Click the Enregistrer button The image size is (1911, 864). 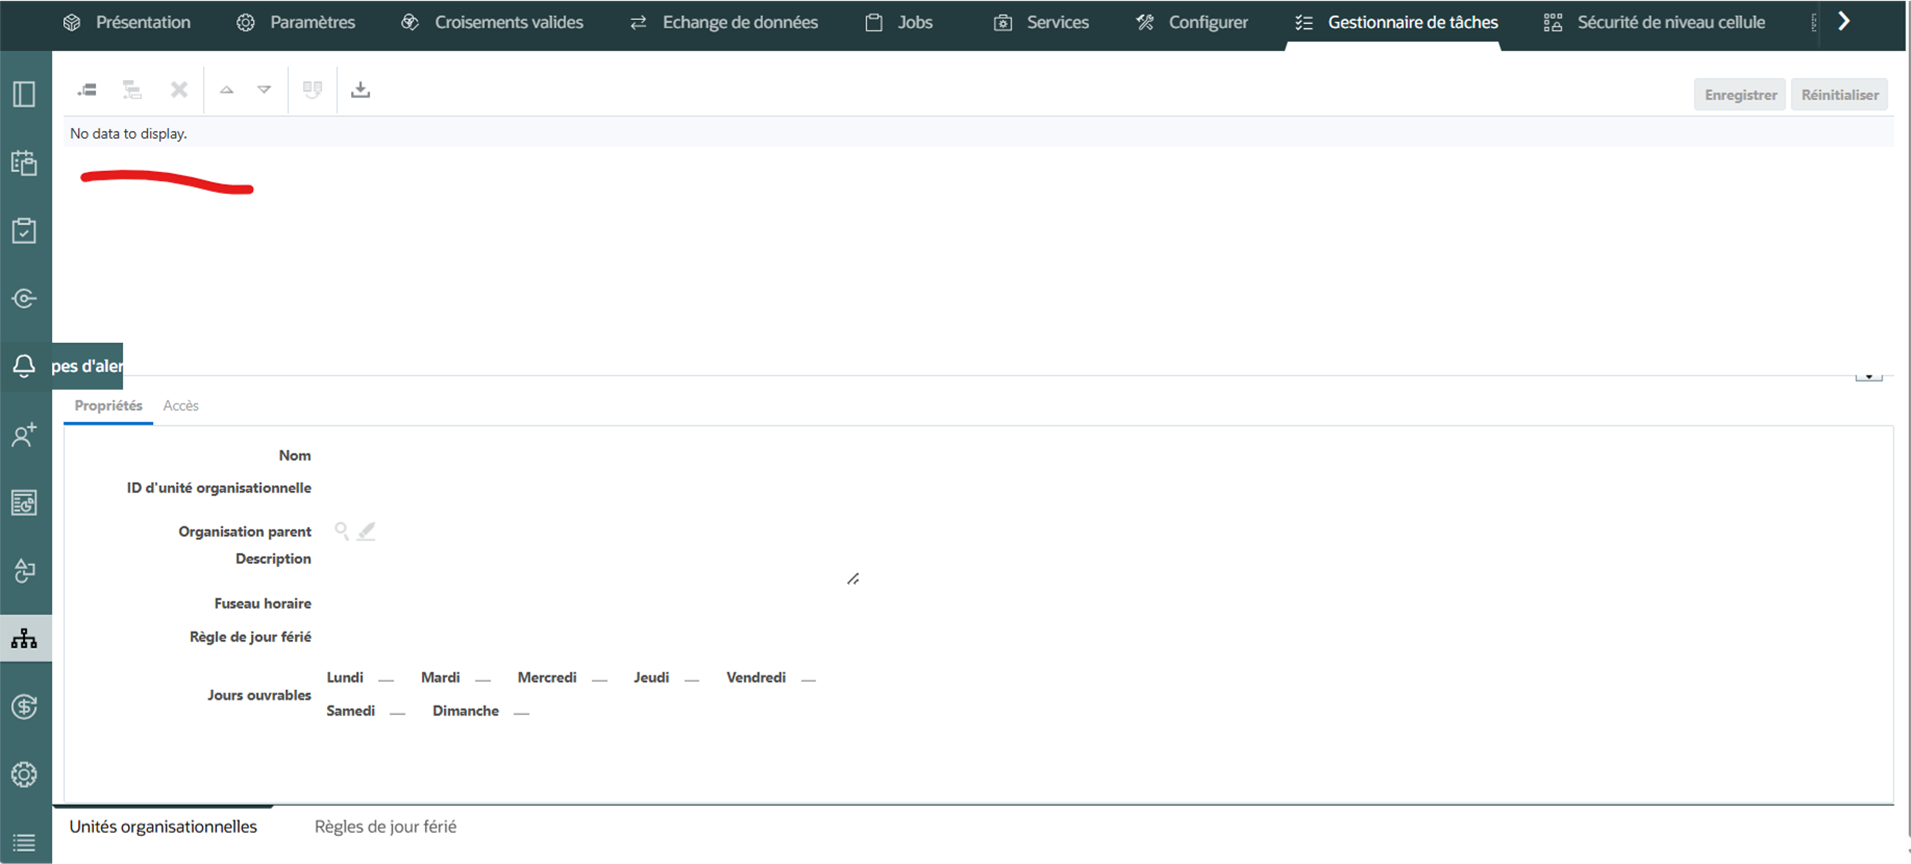pos(1740,95)
